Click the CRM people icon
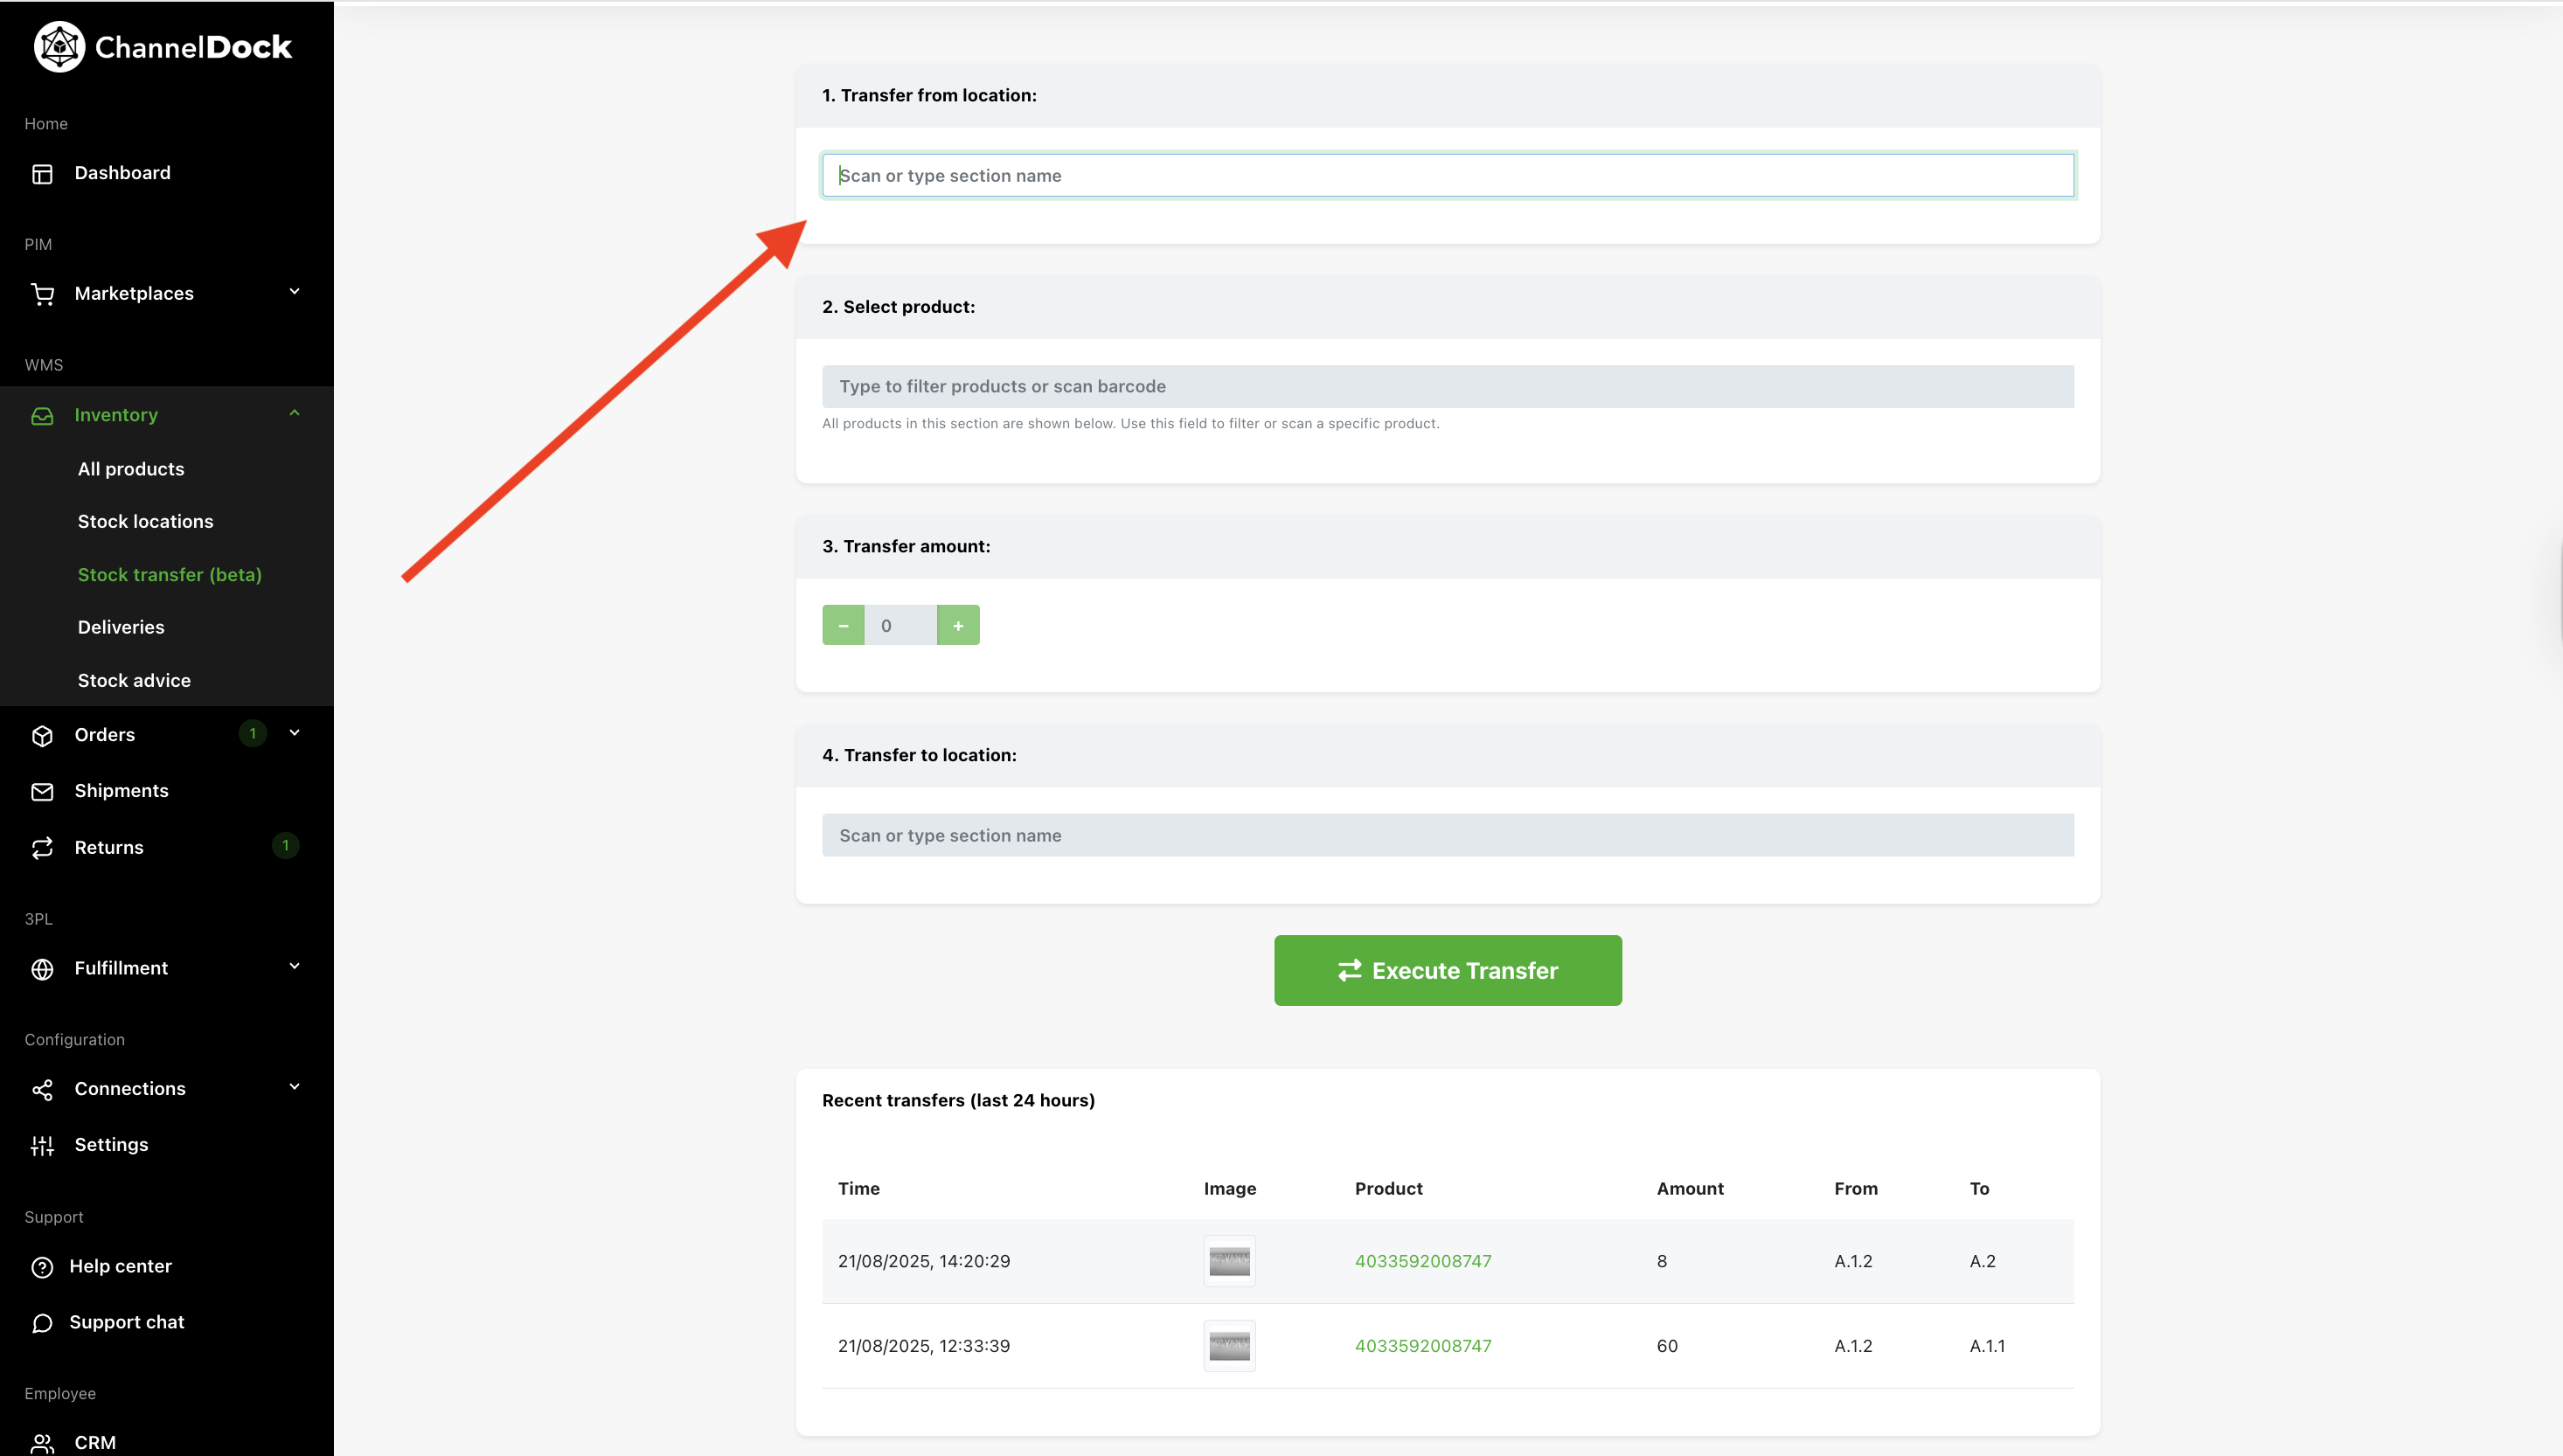 point(42,1443)
